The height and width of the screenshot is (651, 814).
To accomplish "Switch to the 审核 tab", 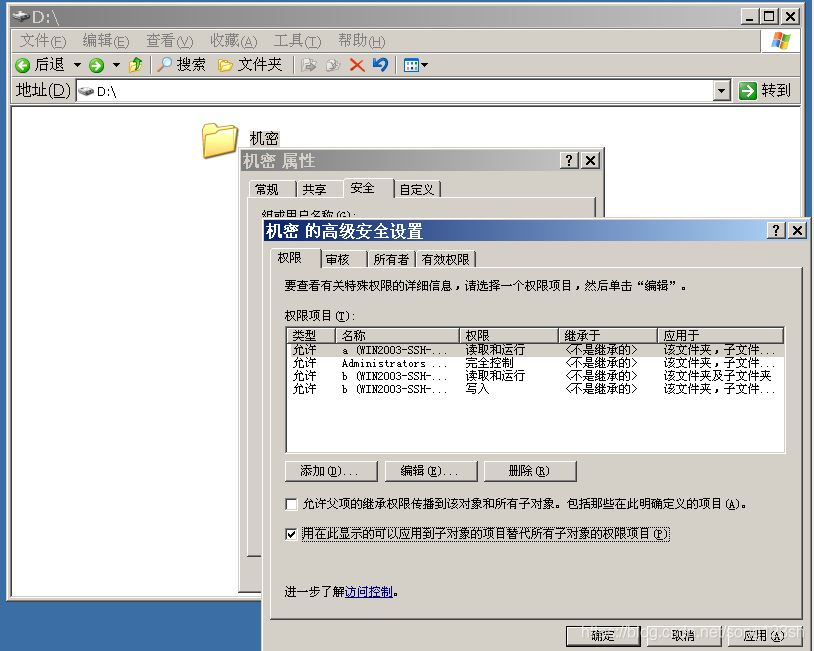I will (343, 259).
